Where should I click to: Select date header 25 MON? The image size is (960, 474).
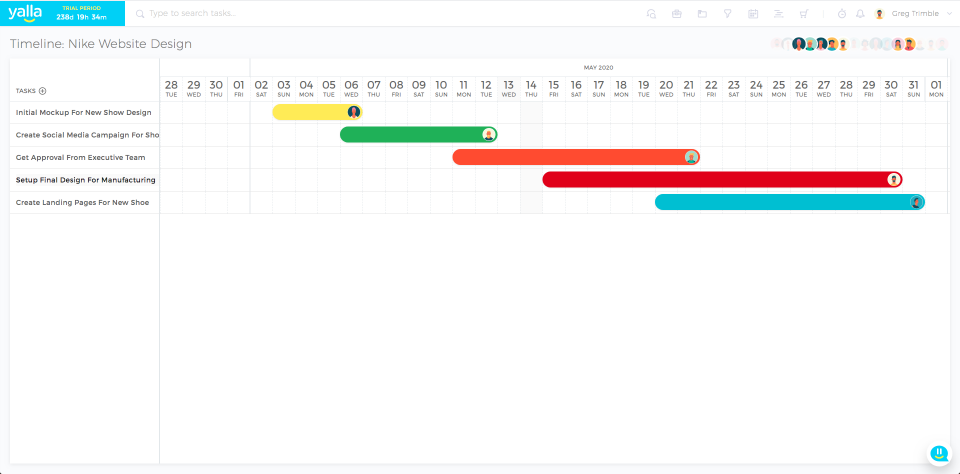pos(779,88)
